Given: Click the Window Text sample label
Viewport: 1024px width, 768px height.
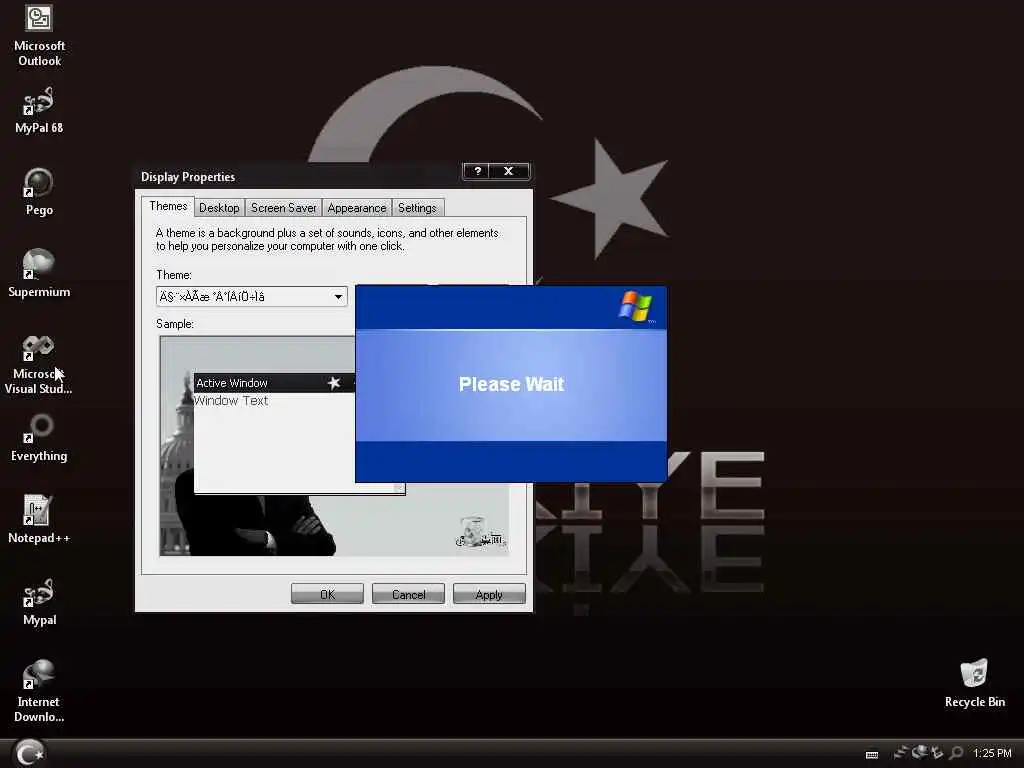Looking at the screenshot, I should pyautogui.click(x=231, y=401).
